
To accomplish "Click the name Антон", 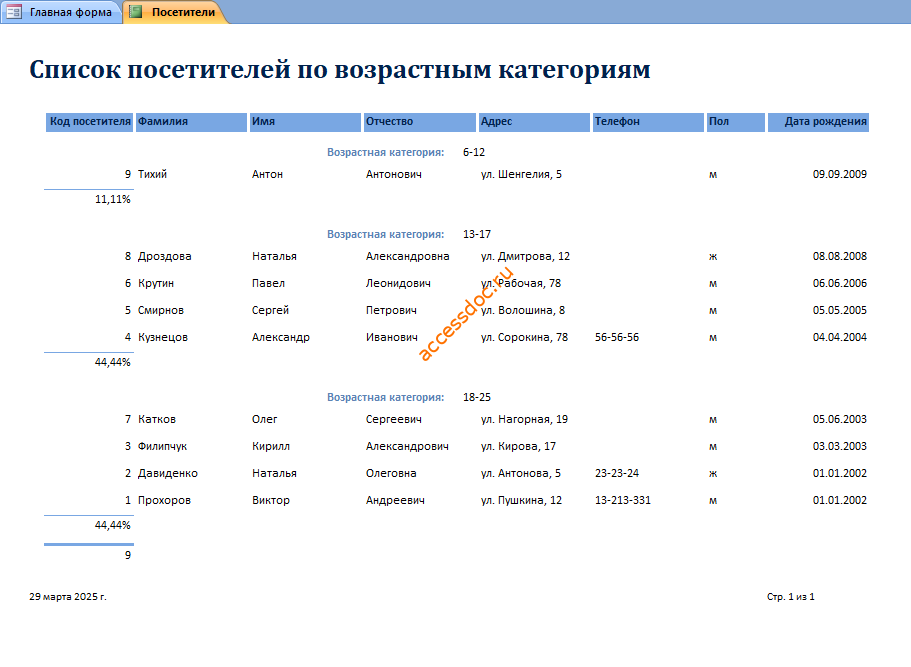I will point(267,174).
